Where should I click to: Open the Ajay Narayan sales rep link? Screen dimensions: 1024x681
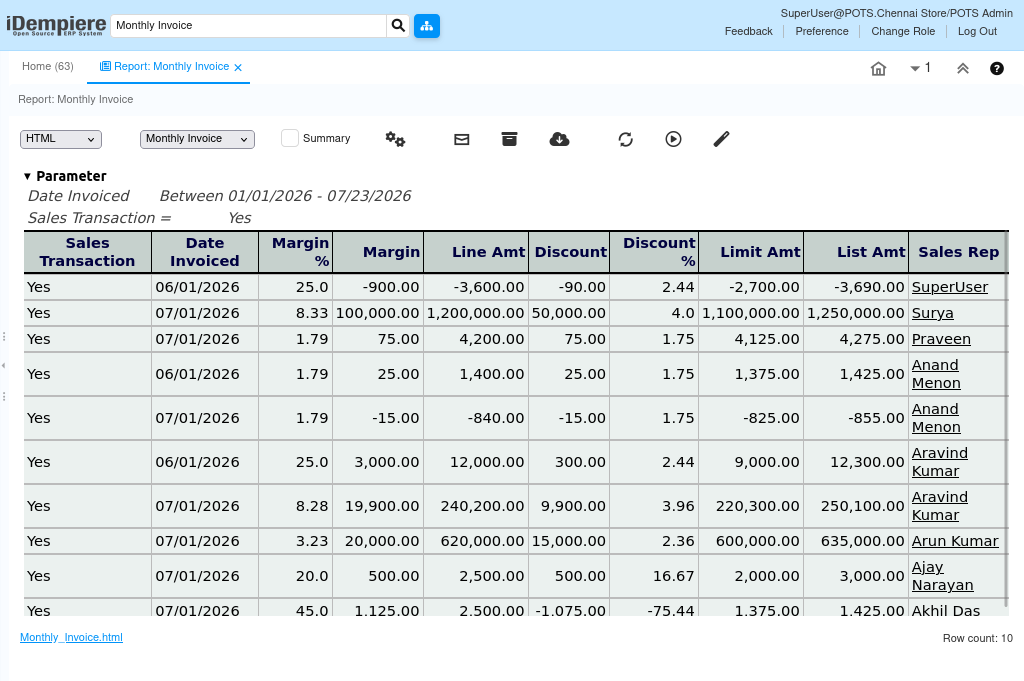click(942, 577)
